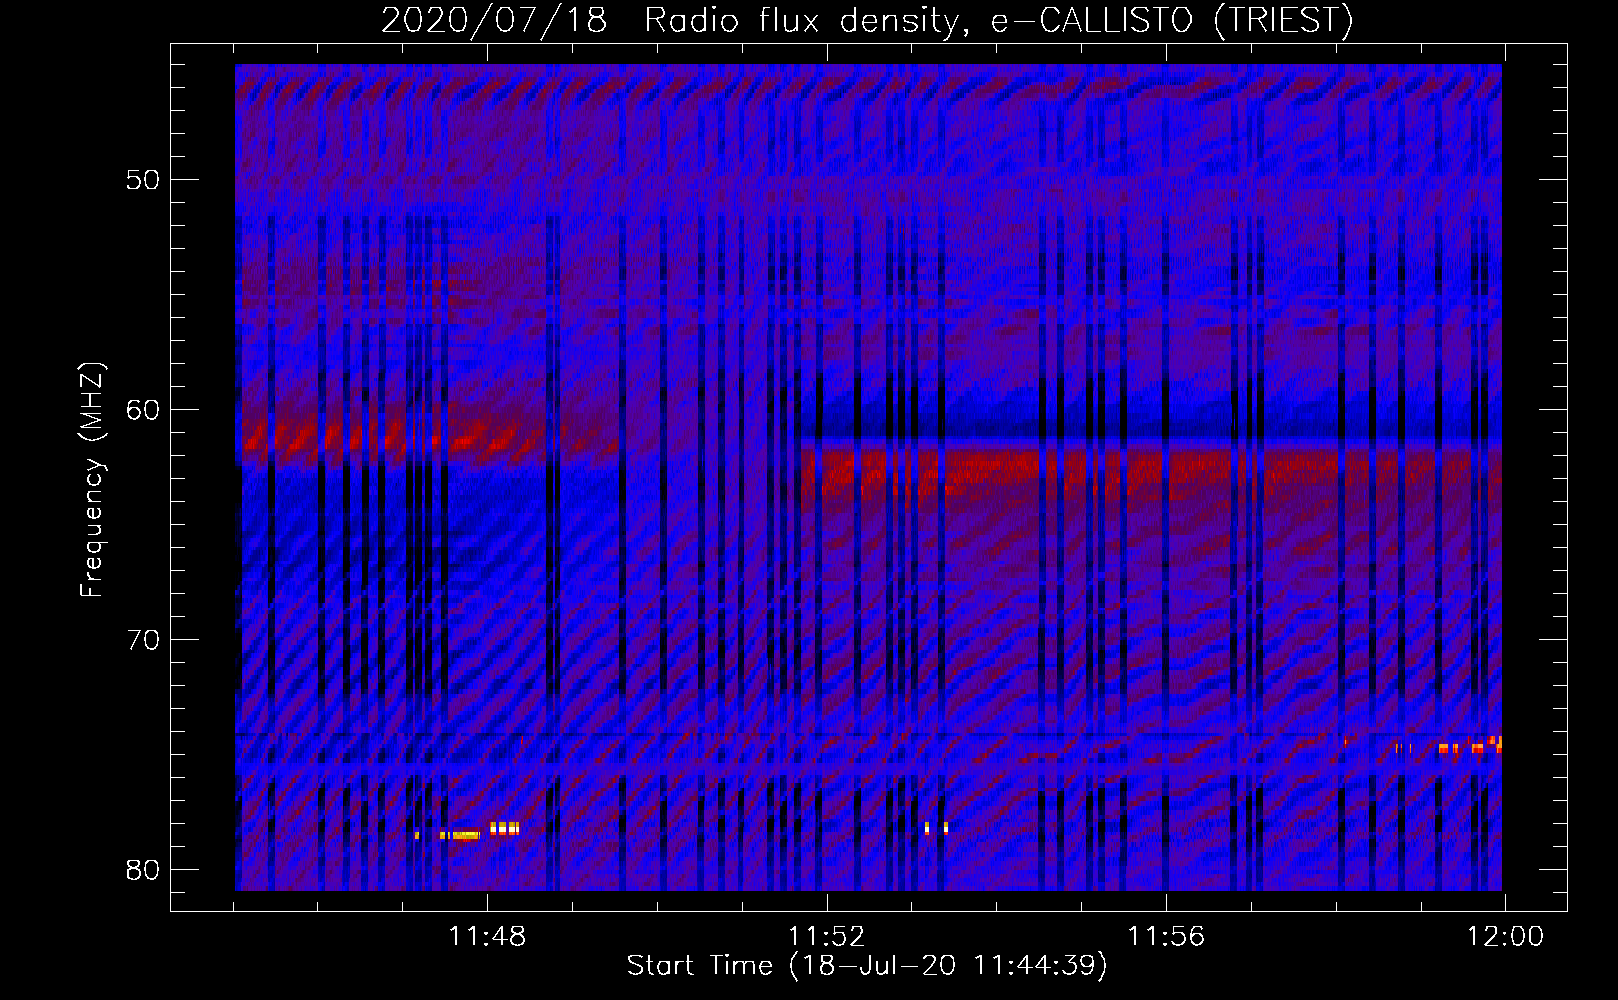Click the 'Start Time (18-Jul-20 11:44:39)' axis label
The width and height of the screenshot is (1618, 1000).
click(x=867, y=966)
